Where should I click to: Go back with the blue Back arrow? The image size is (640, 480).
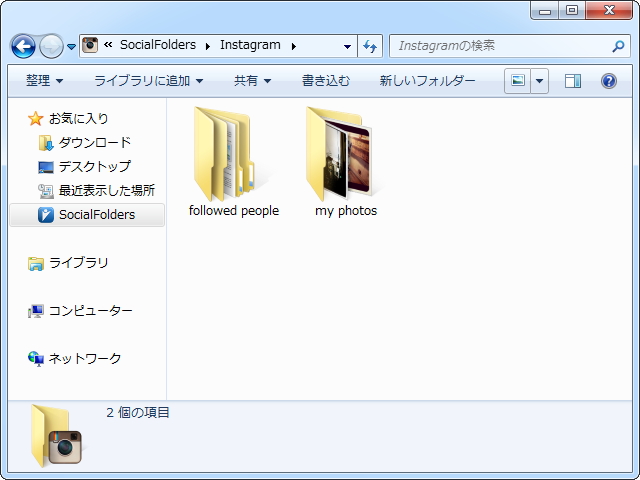pyautogui.click(x=23, y=46)
